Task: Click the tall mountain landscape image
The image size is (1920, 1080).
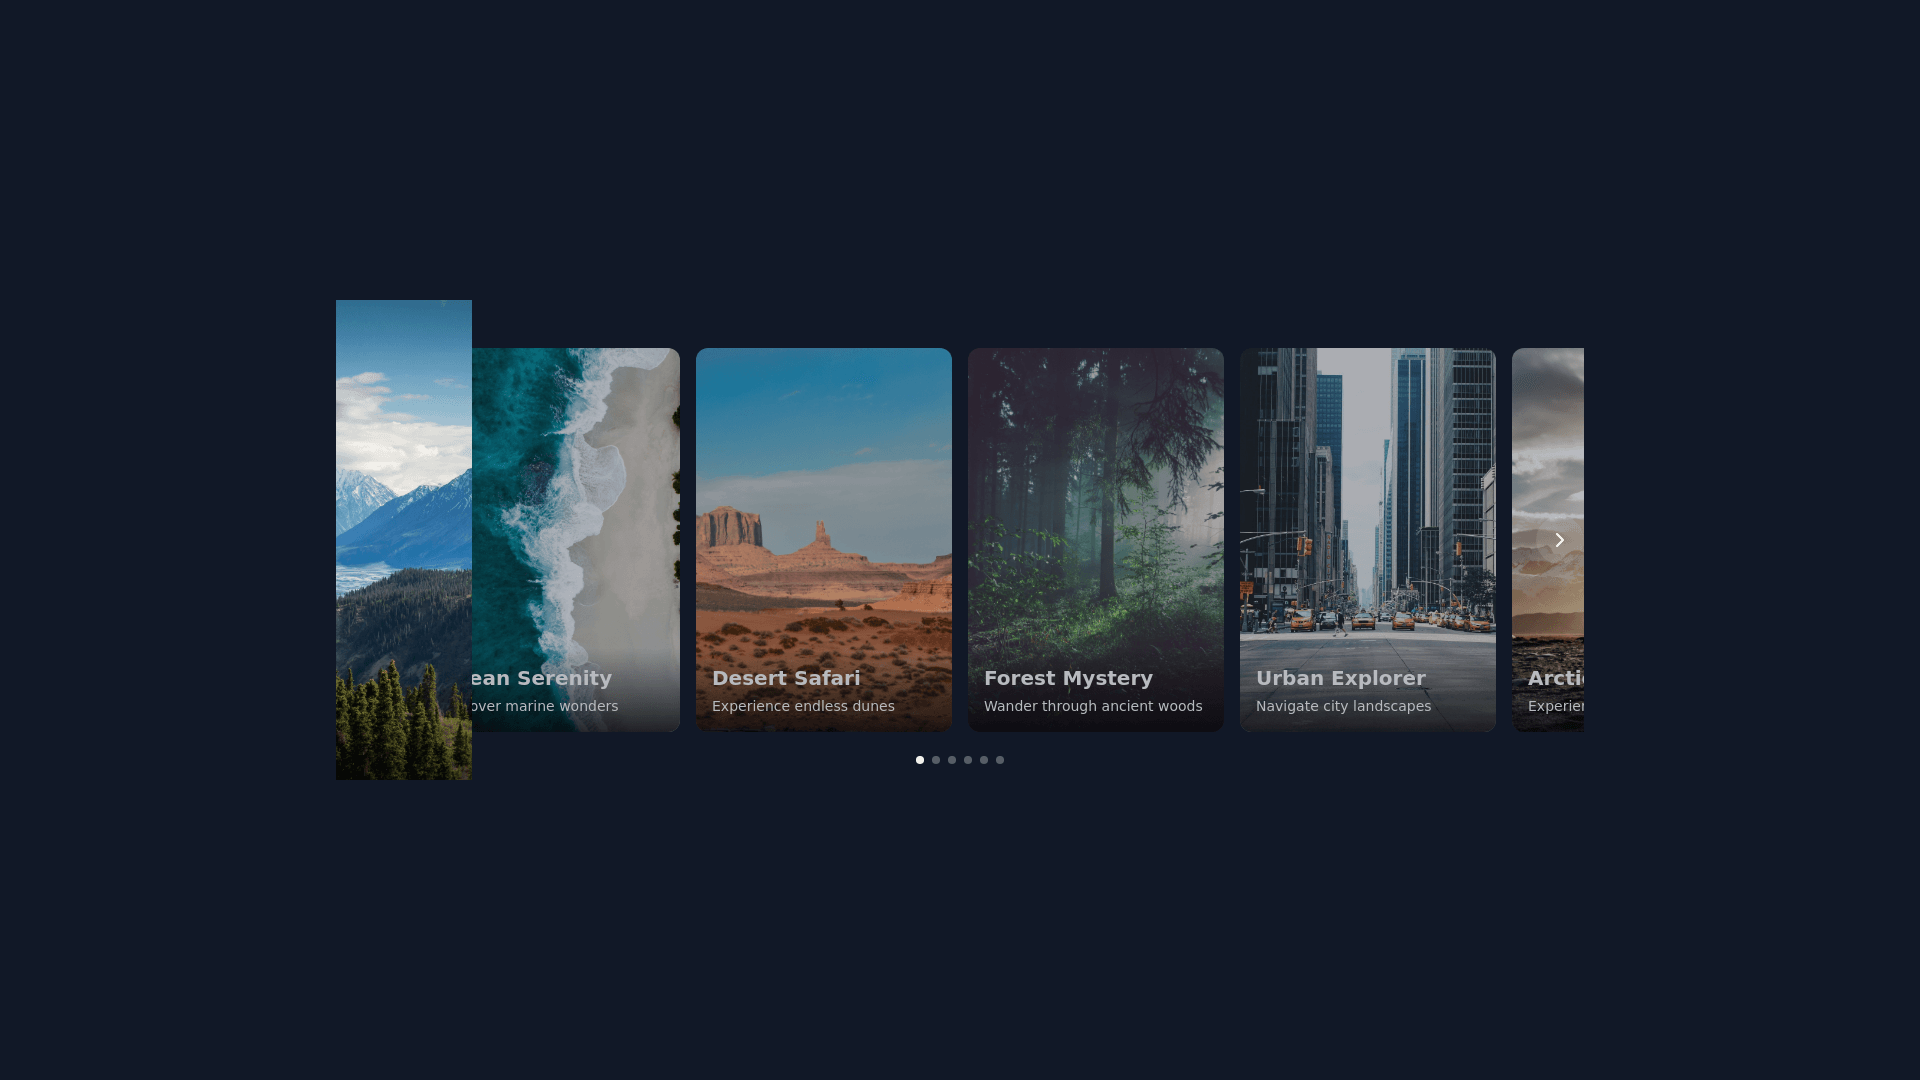Action: (x=403, y=540)
